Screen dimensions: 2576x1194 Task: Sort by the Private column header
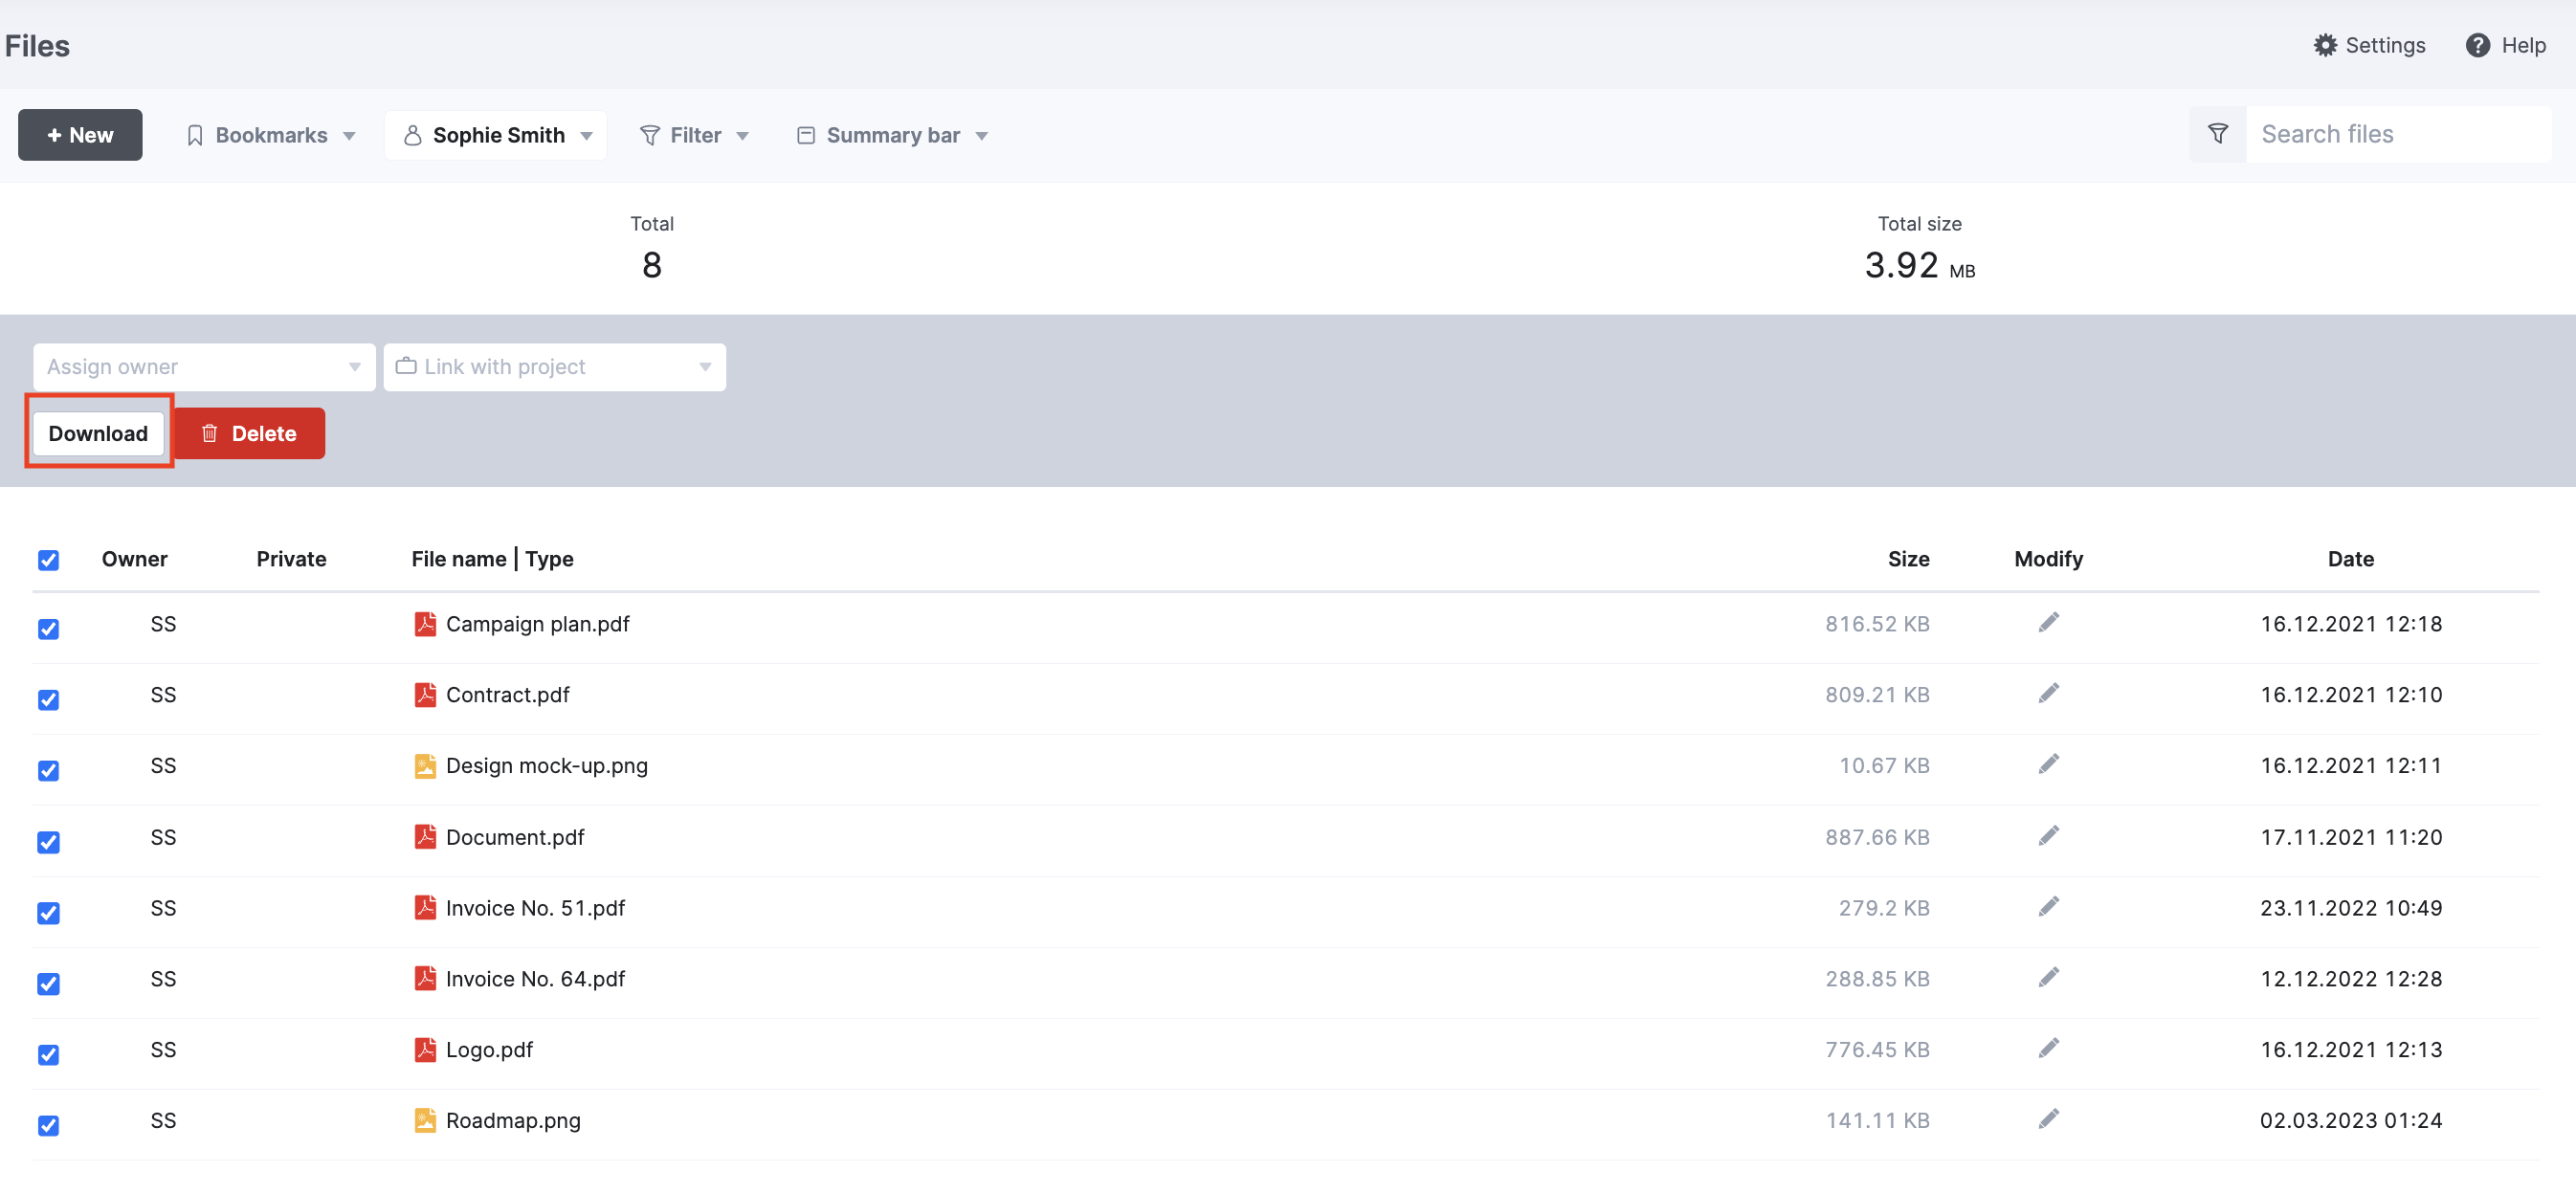(x=291, y=559)
